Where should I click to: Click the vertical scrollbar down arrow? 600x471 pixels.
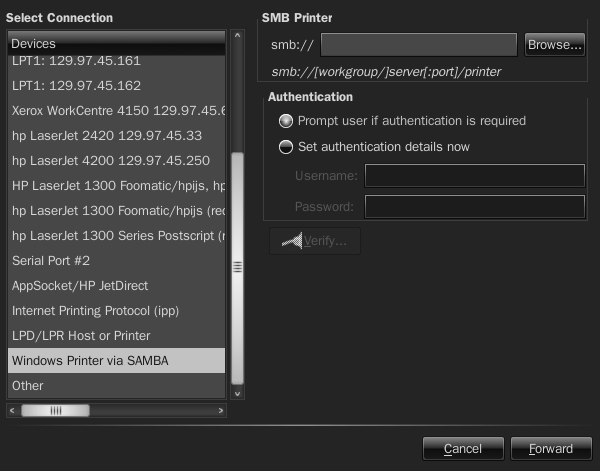pos(237,393)
